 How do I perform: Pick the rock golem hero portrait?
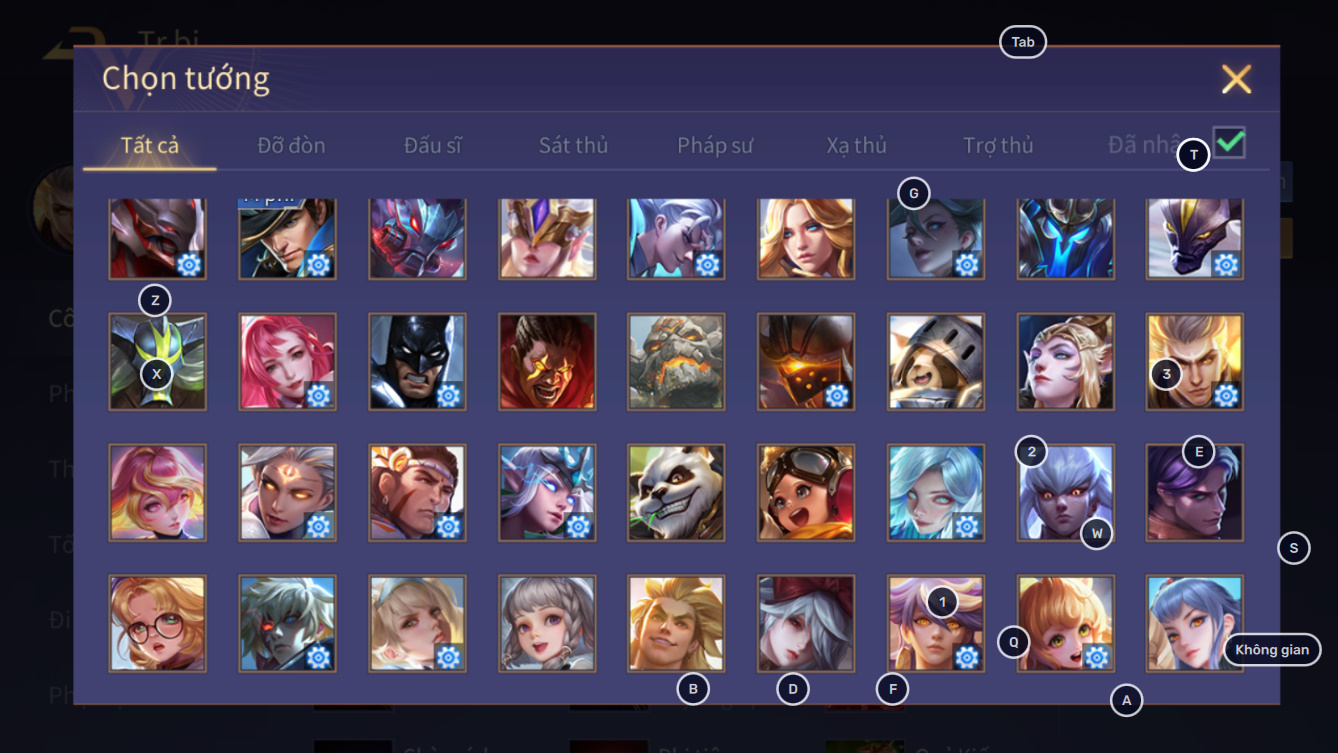pos(677,362)
